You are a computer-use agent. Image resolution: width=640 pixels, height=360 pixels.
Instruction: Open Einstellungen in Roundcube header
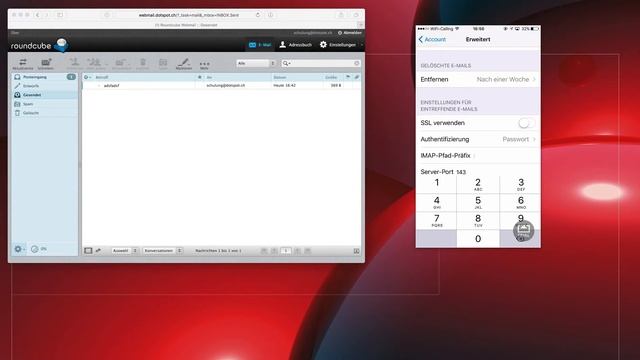tap(338, 45)
